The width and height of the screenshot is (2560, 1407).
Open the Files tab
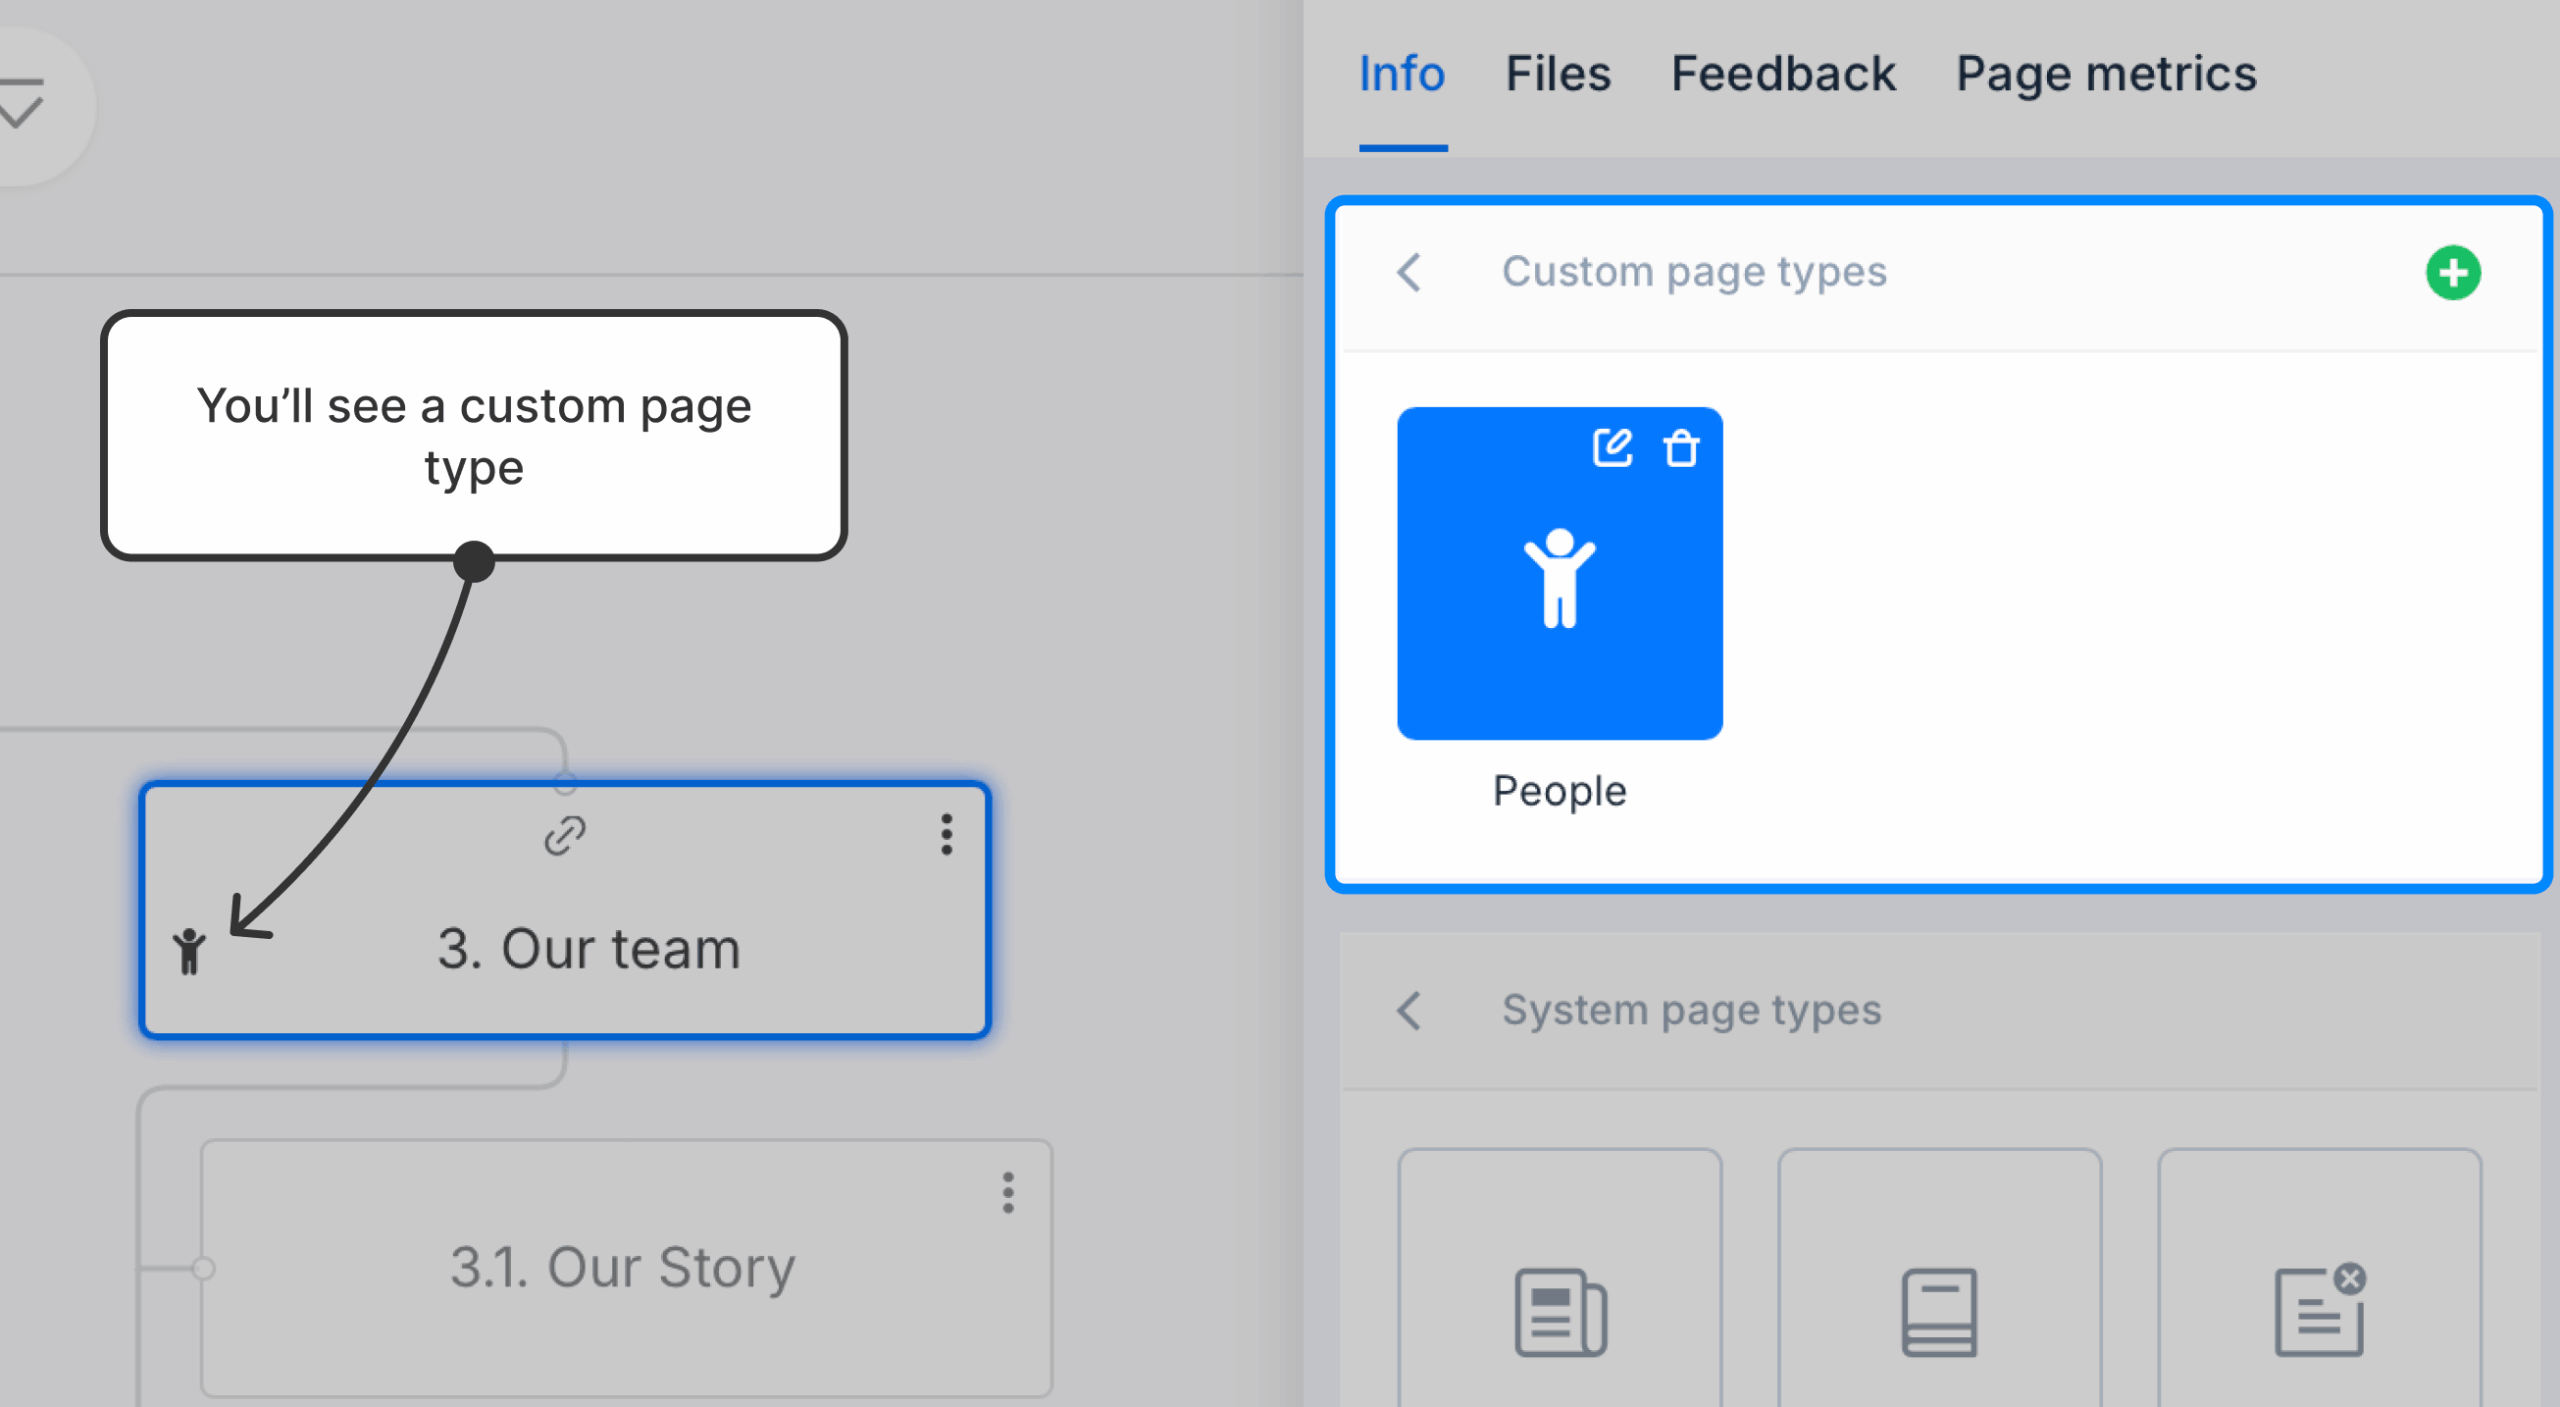click(x=1558, y=74)
